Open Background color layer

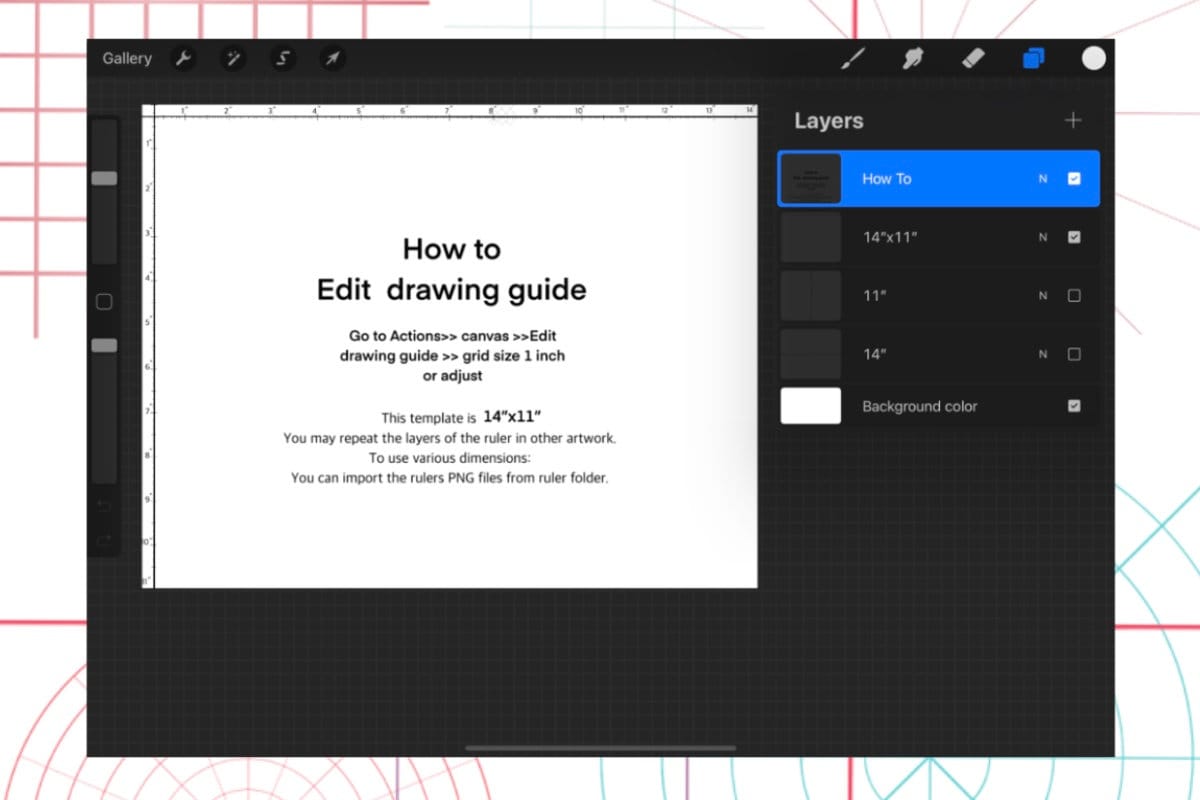939,406
